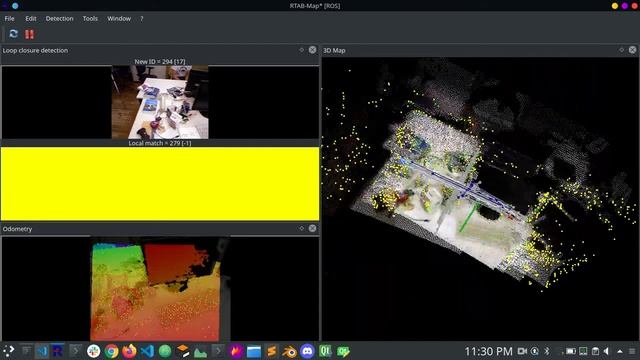Open the green system monitor taskbar icon

[200, 351]
